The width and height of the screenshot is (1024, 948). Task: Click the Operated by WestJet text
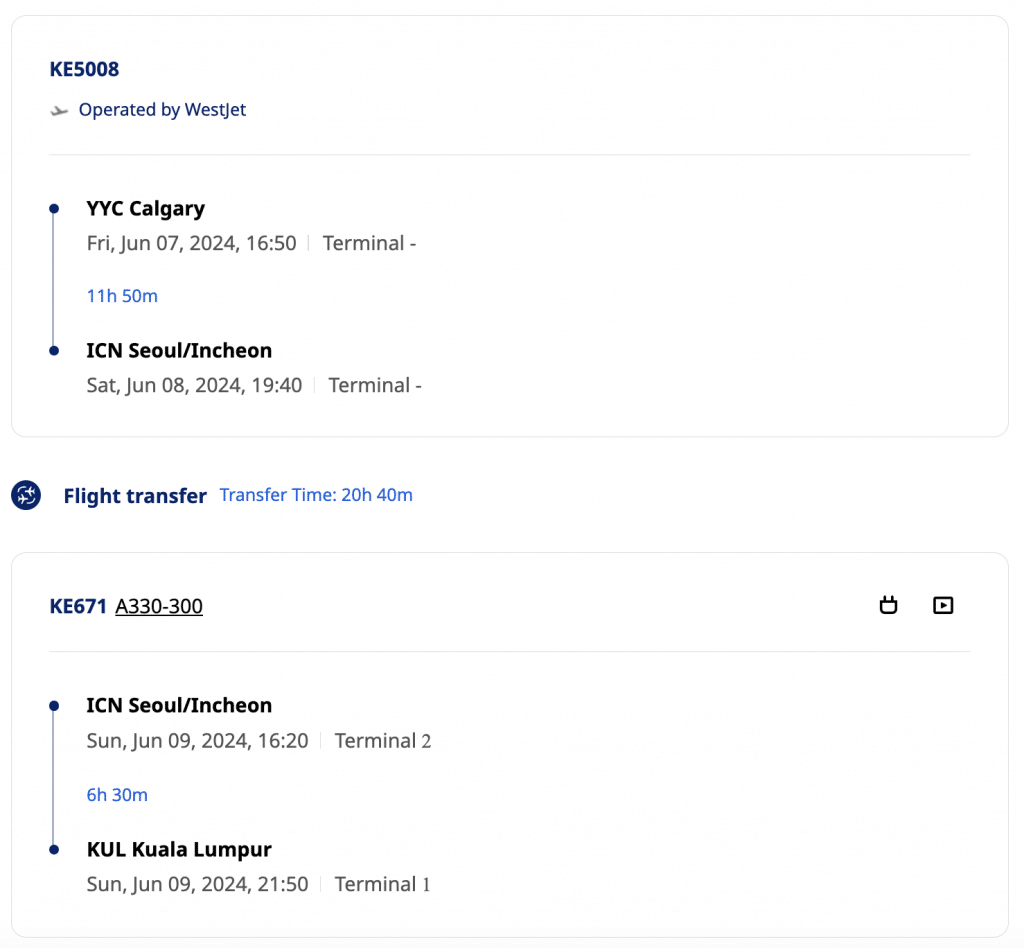(x=162, y=110)
